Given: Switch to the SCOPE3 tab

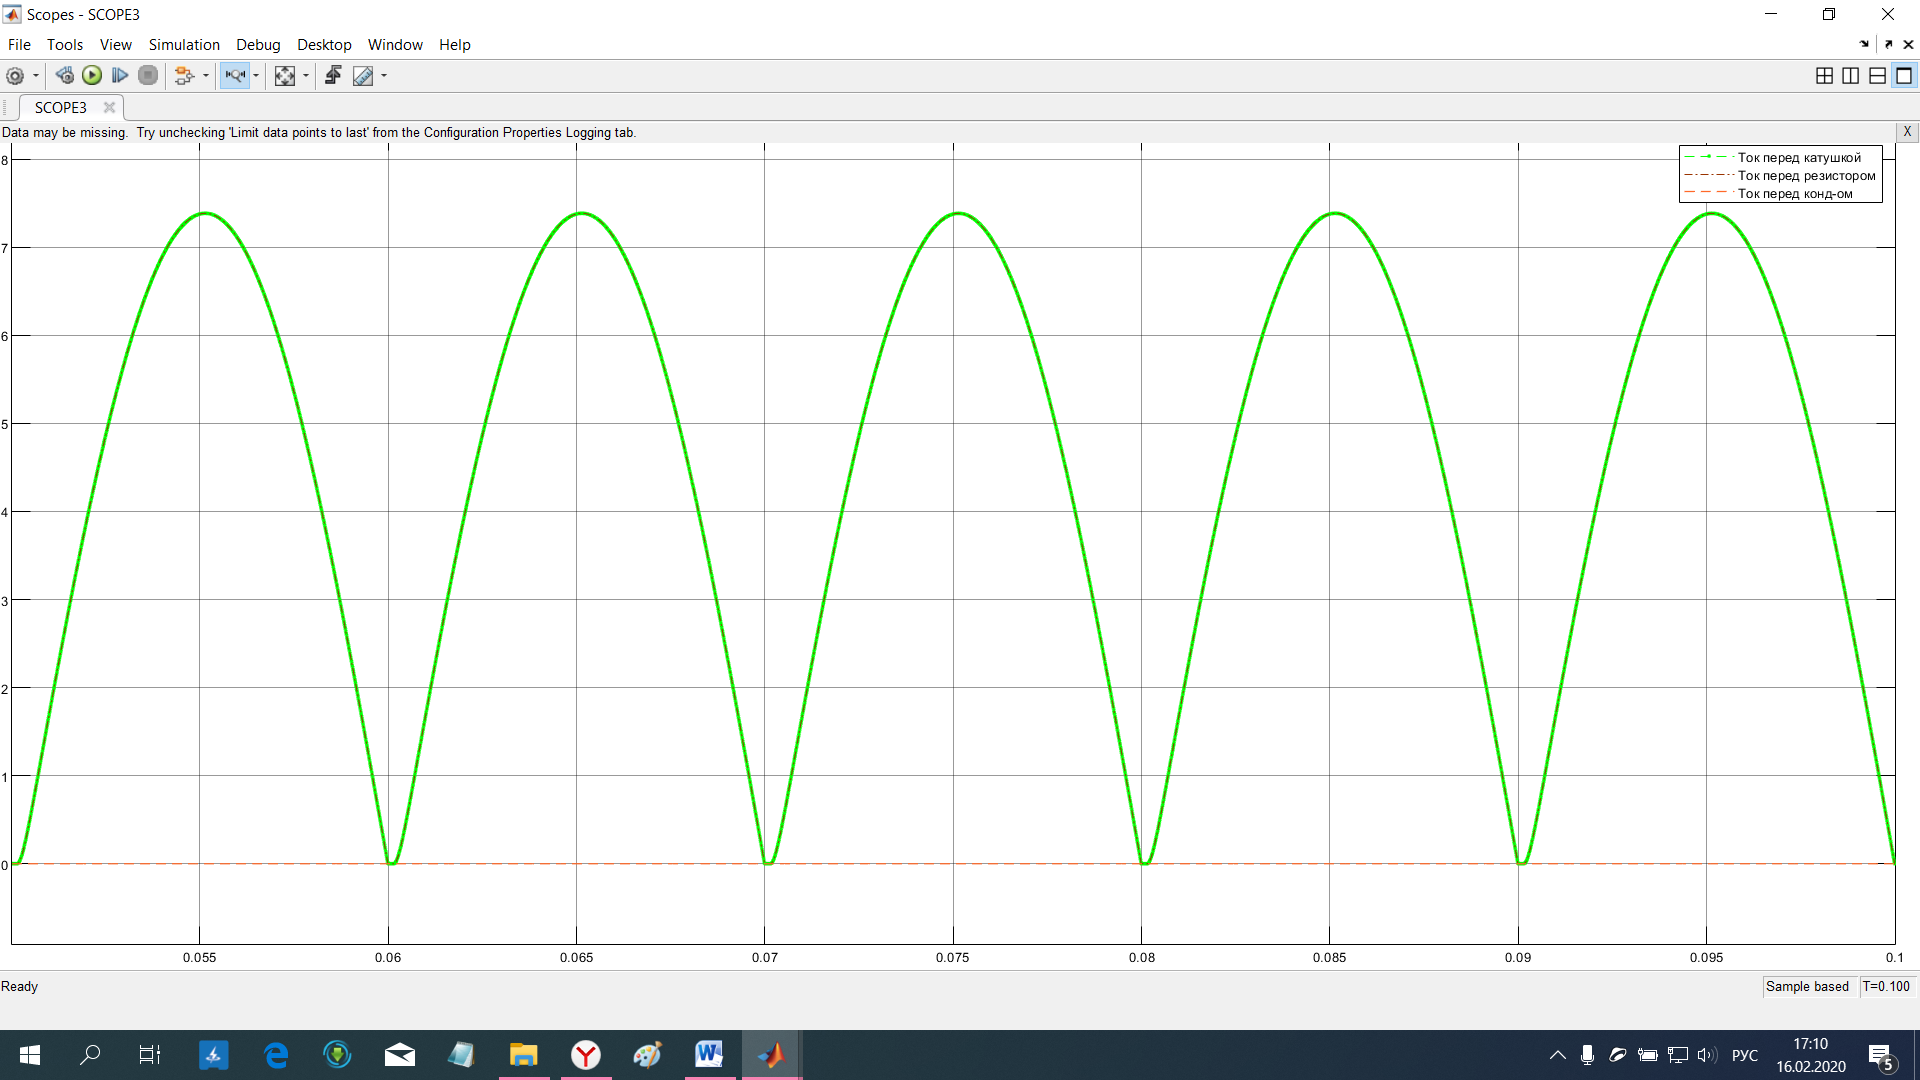Looking at the screenshot, I should coord(61,108).
